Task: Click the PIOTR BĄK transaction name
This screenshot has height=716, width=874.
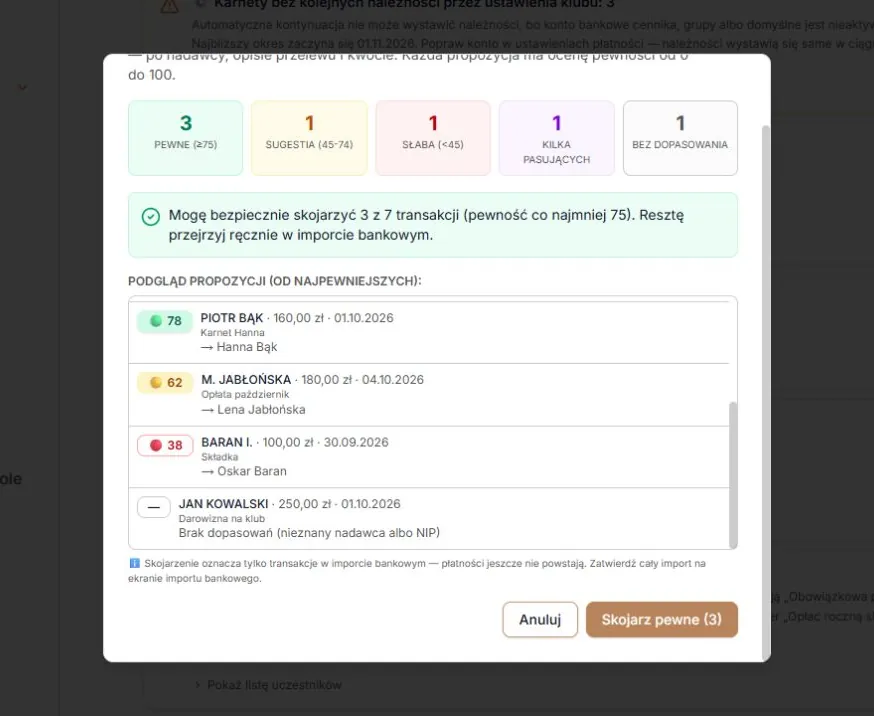Action: (x=231, y=318)
